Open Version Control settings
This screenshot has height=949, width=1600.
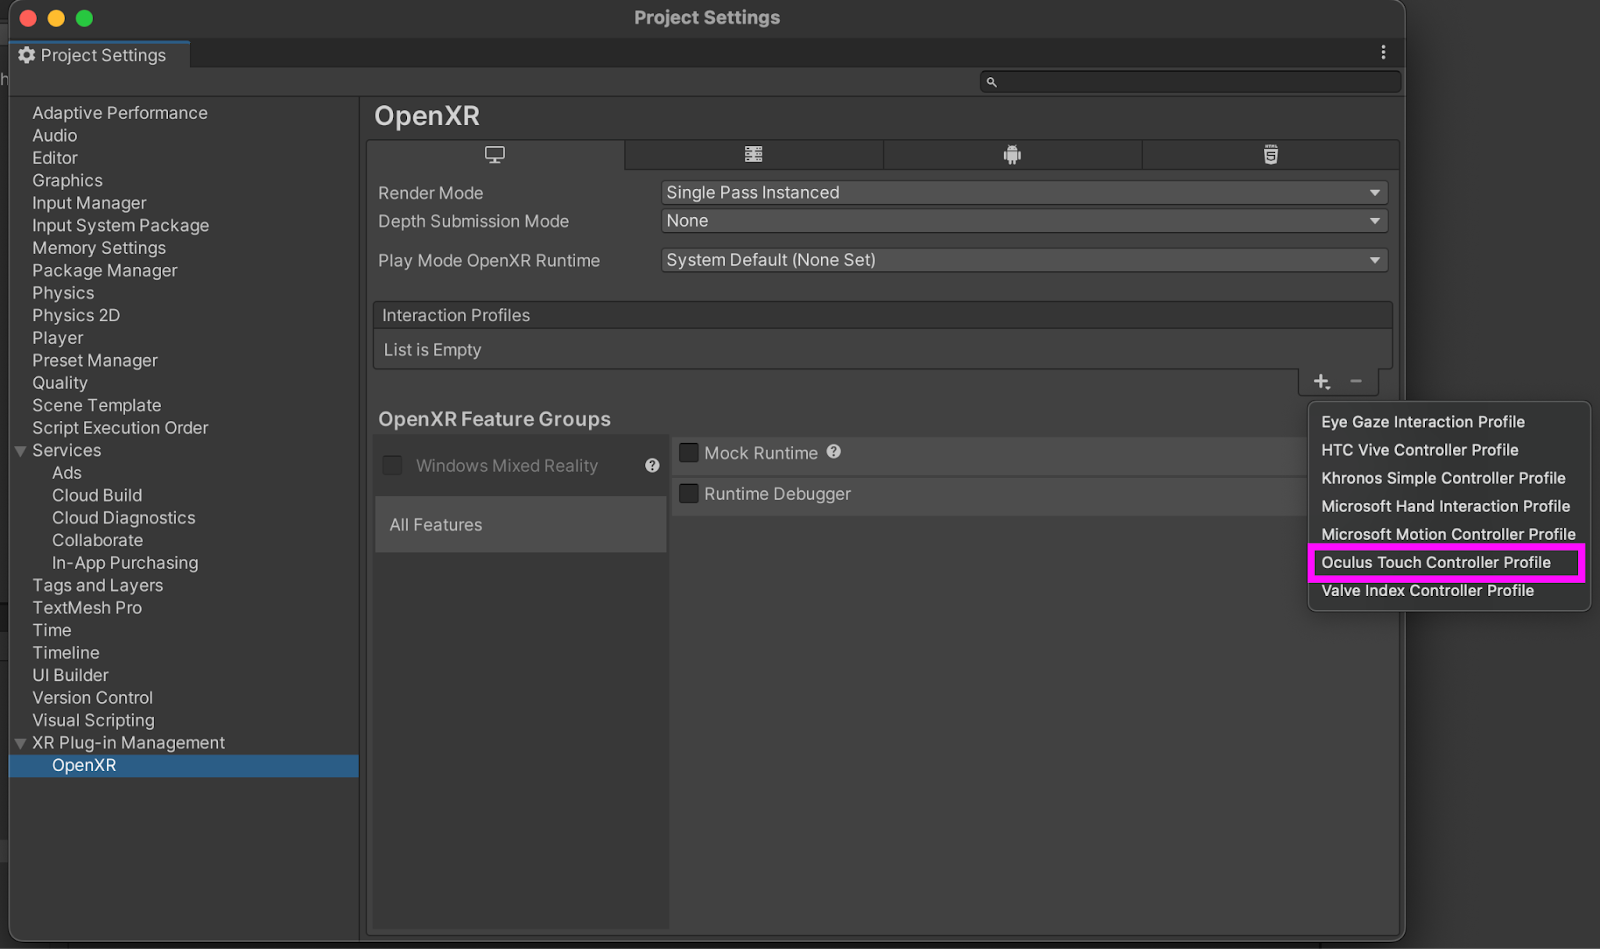pos(93,698)
